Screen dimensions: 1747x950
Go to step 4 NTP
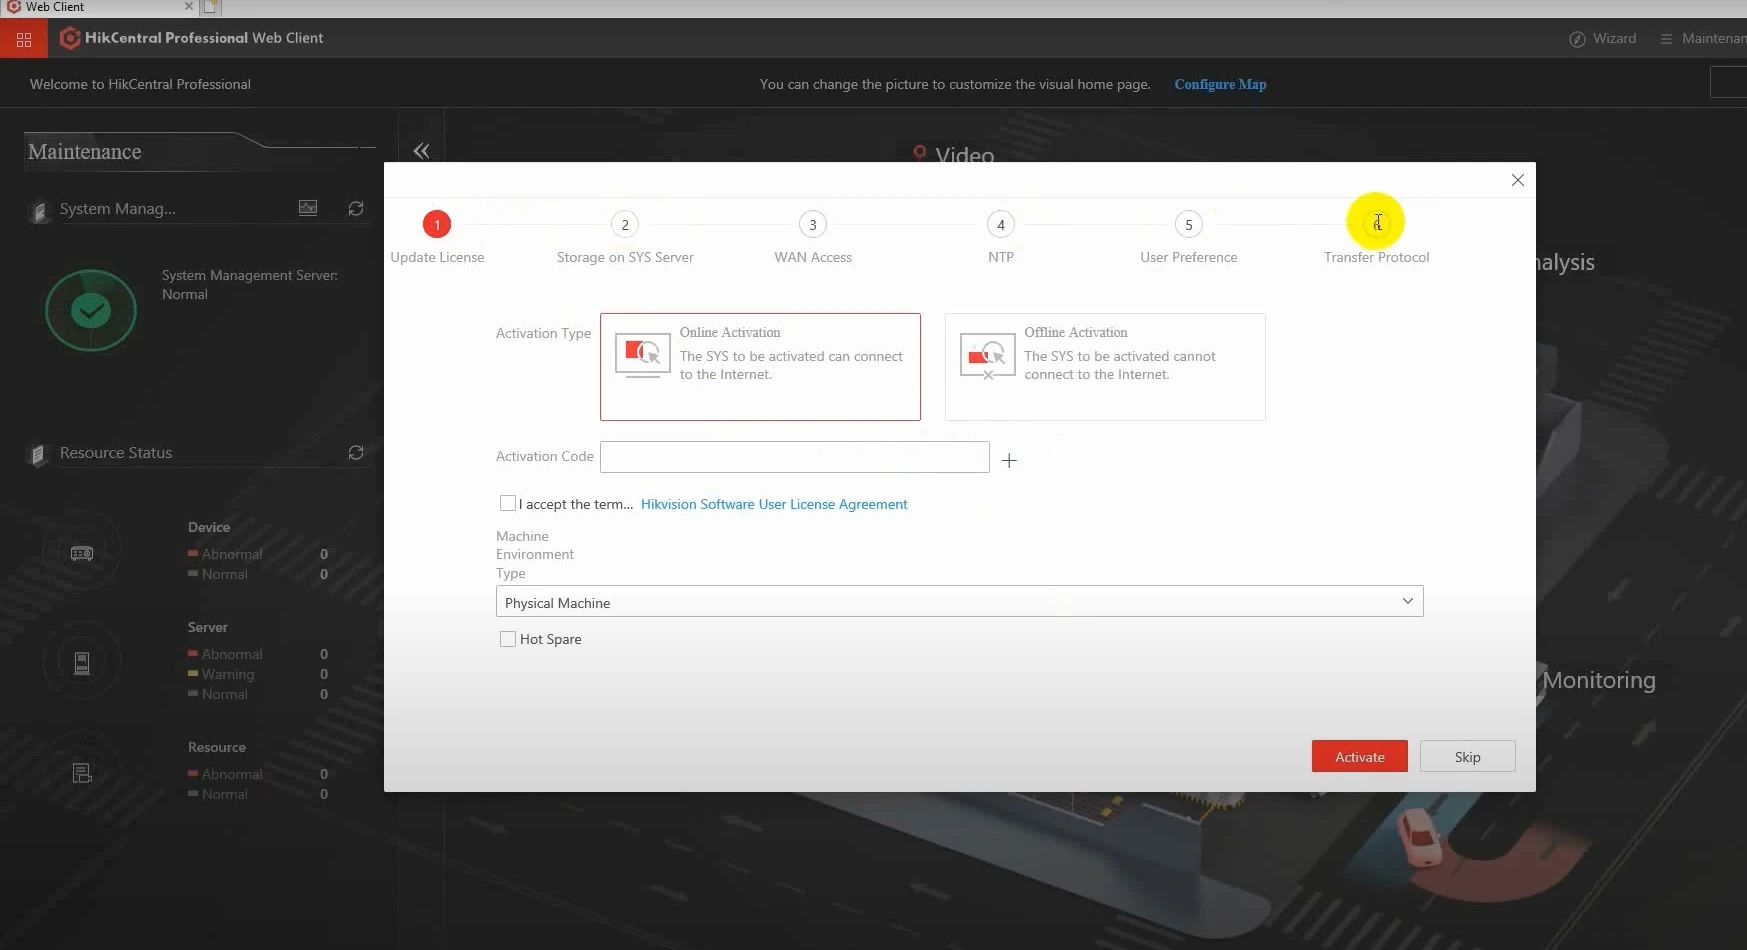pos(1001,224)
